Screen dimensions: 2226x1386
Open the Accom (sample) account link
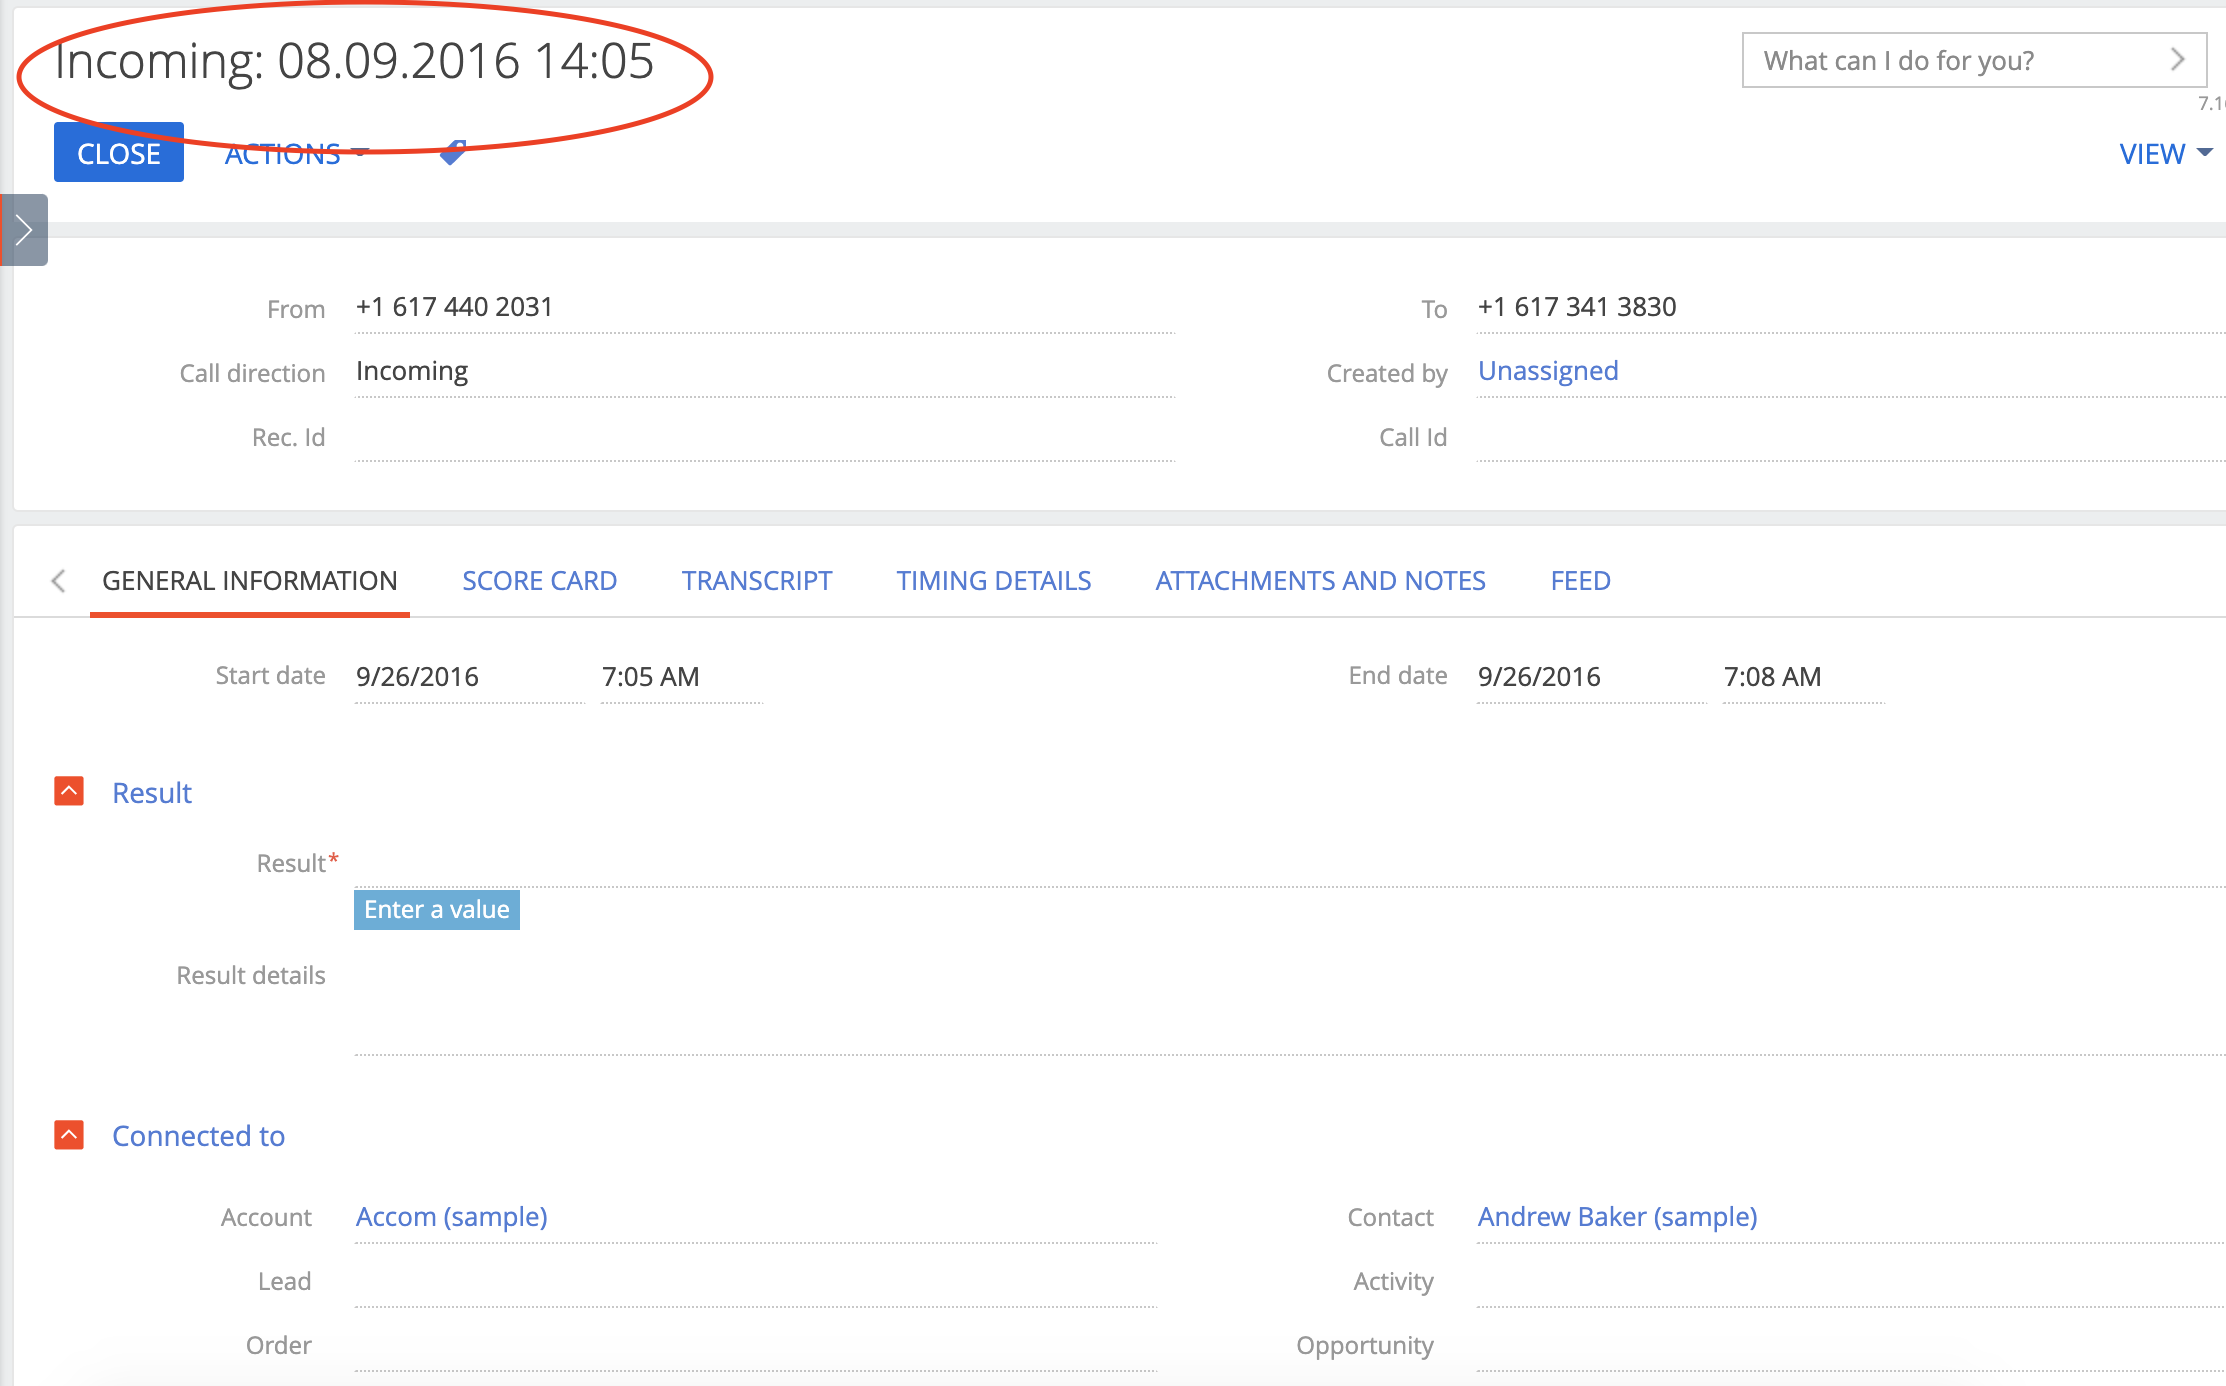[452, 1217]
